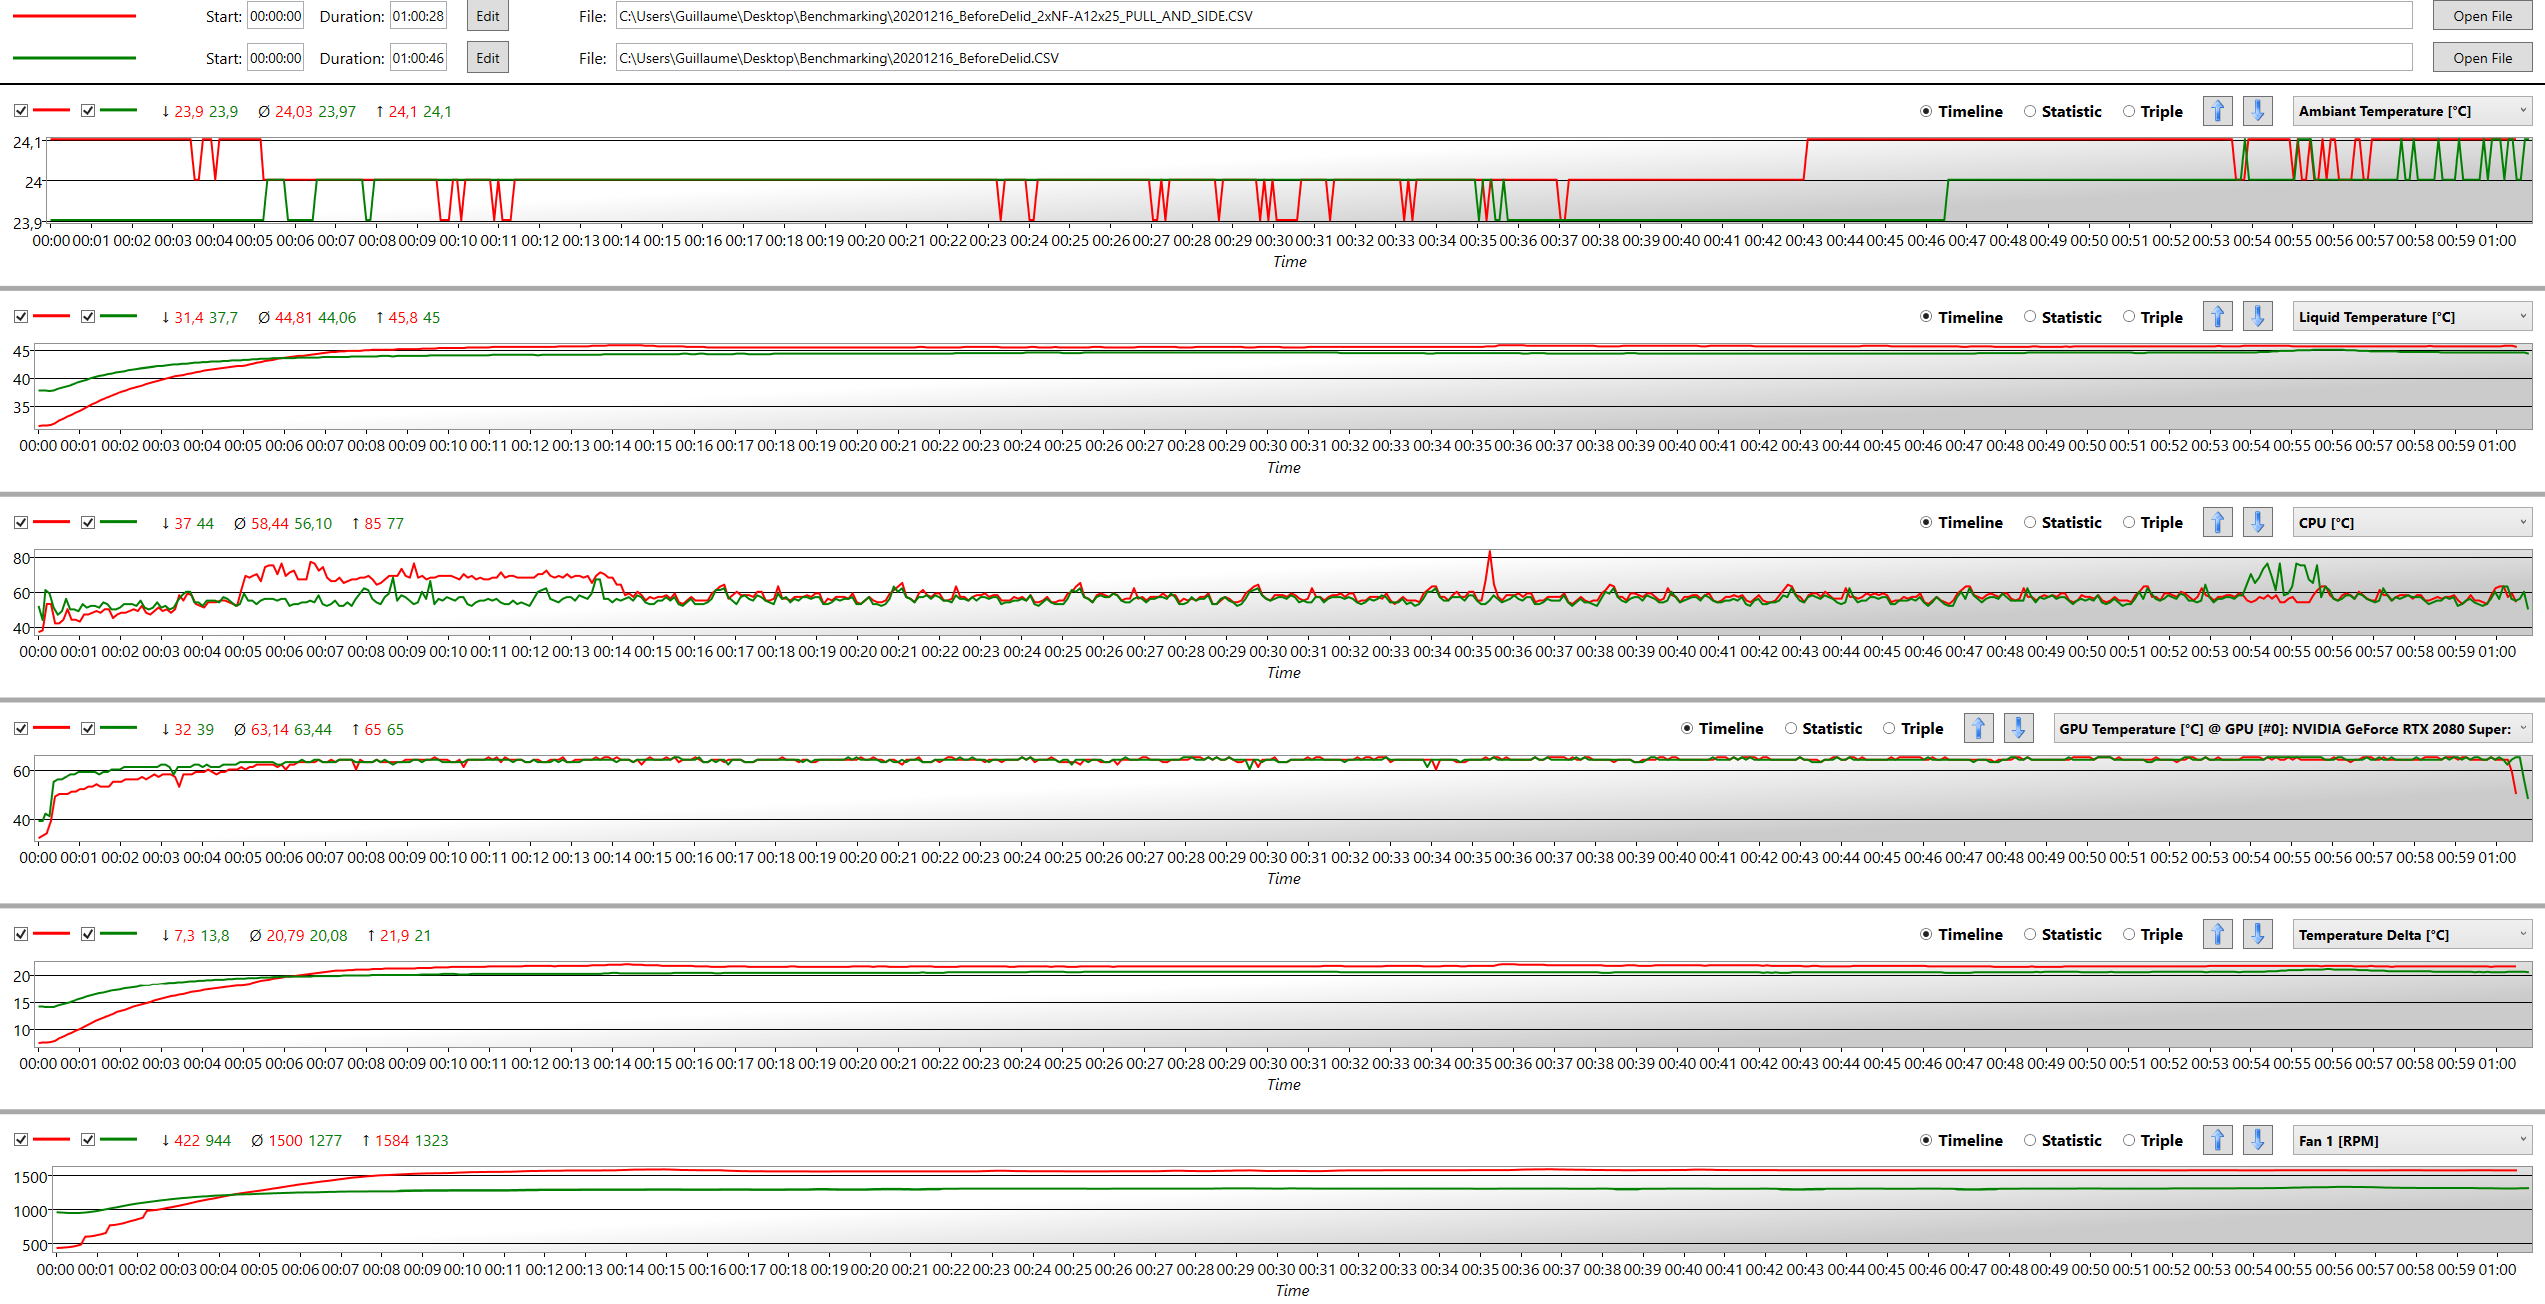Uncheck the red series in Ambiant Temperature chart
The image size is (2545, 1304).
point(21,111)
